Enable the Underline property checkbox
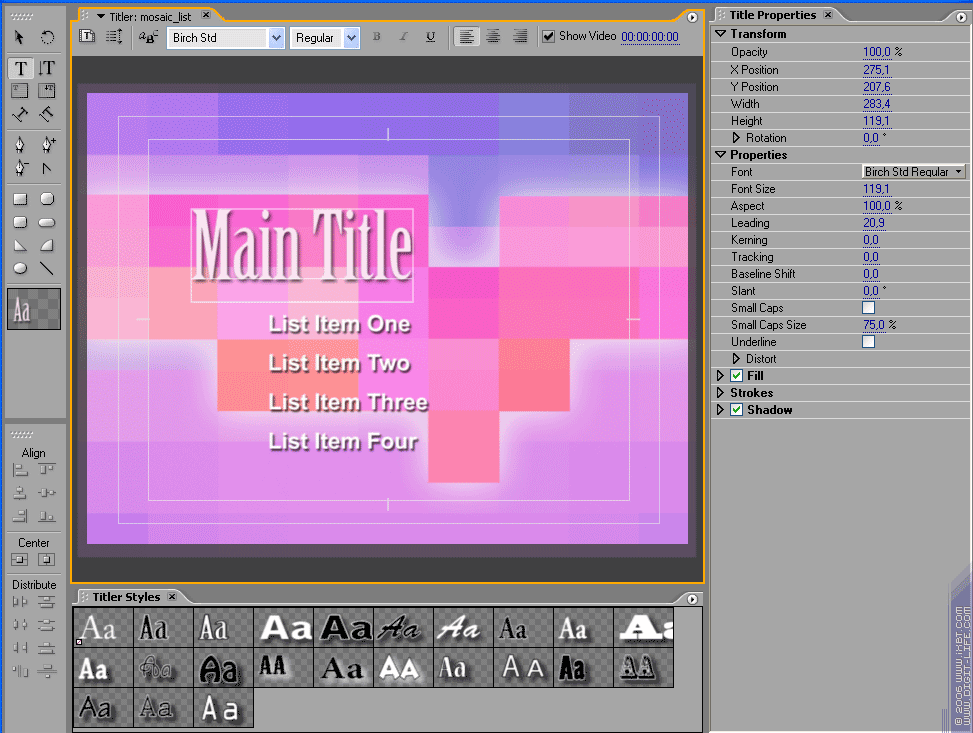The image size is (973, 733). click(869, 342)
